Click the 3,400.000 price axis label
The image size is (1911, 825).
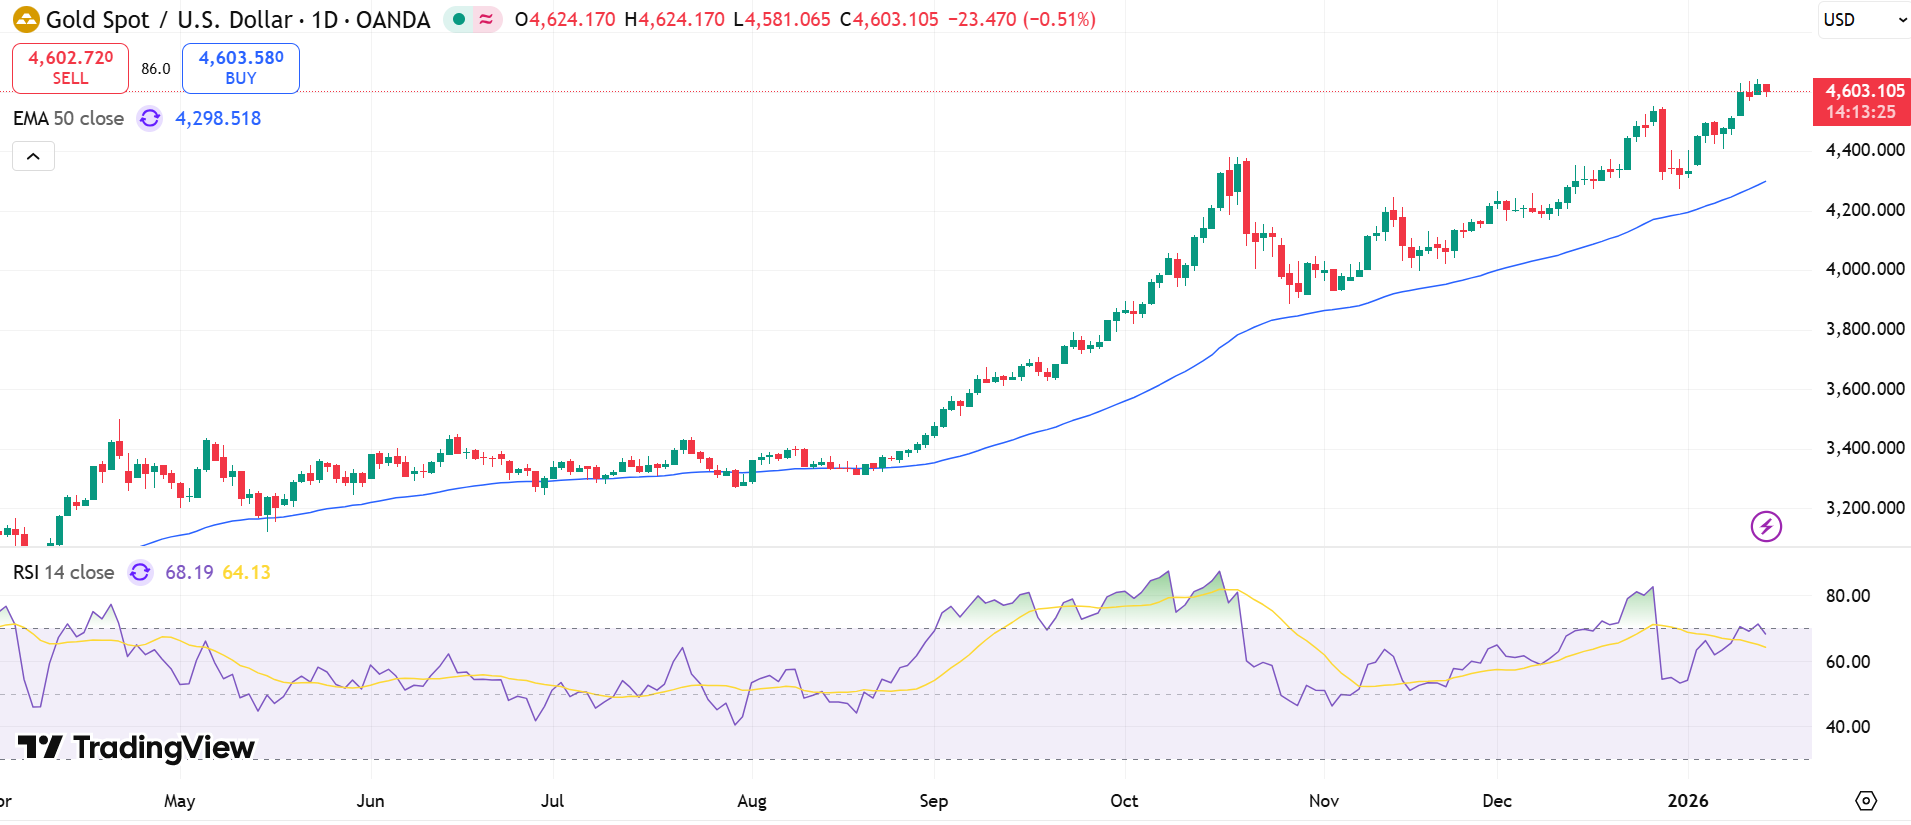tap(1865, 448)
